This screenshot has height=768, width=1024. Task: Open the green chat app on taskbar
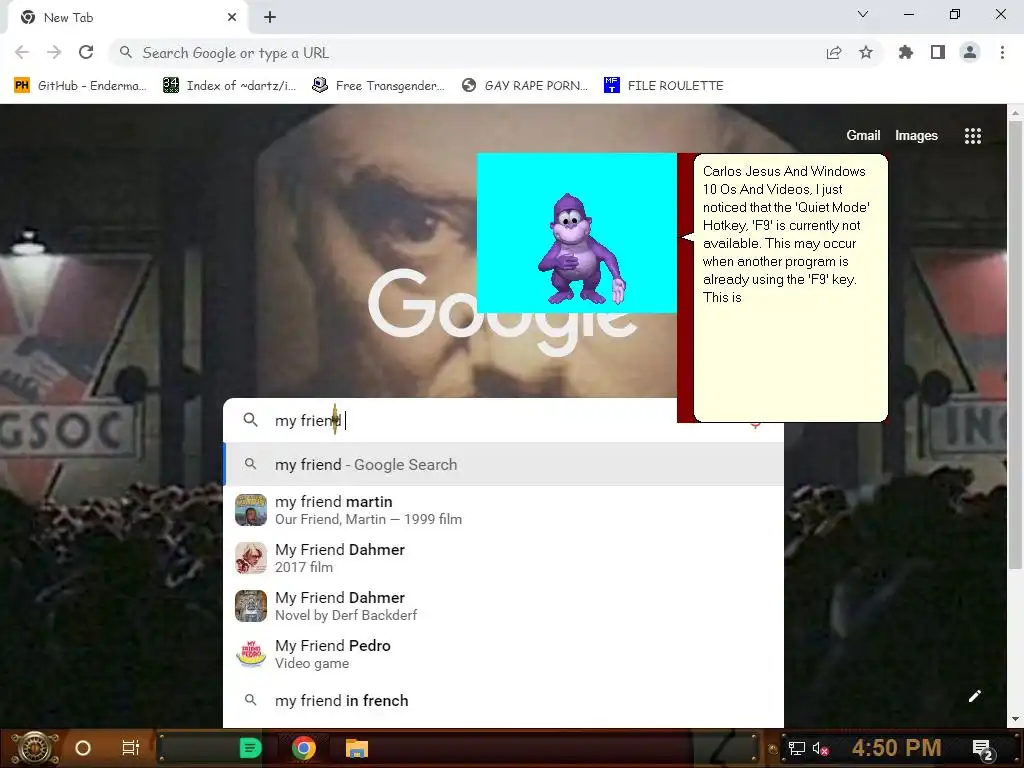coord(250,748)
